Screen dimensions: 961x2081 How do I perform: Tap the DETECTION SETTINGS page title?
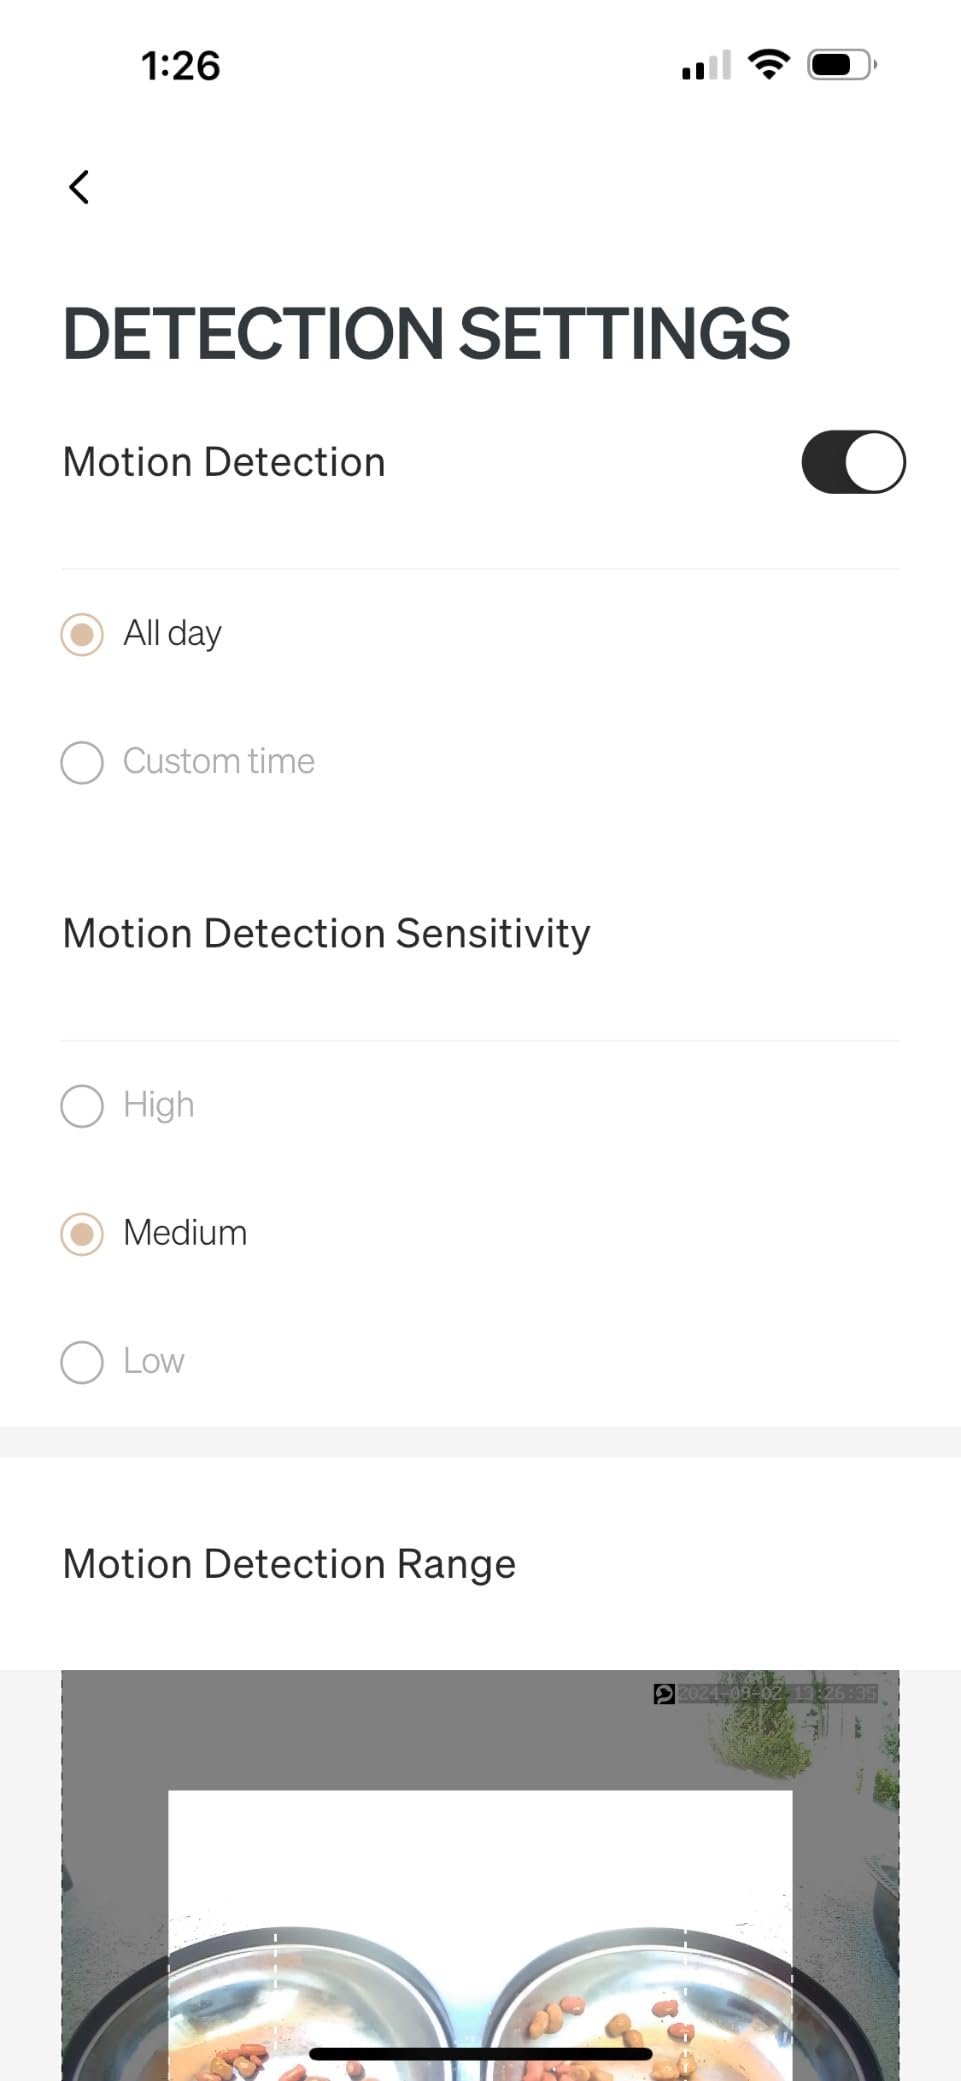(426, 334)
